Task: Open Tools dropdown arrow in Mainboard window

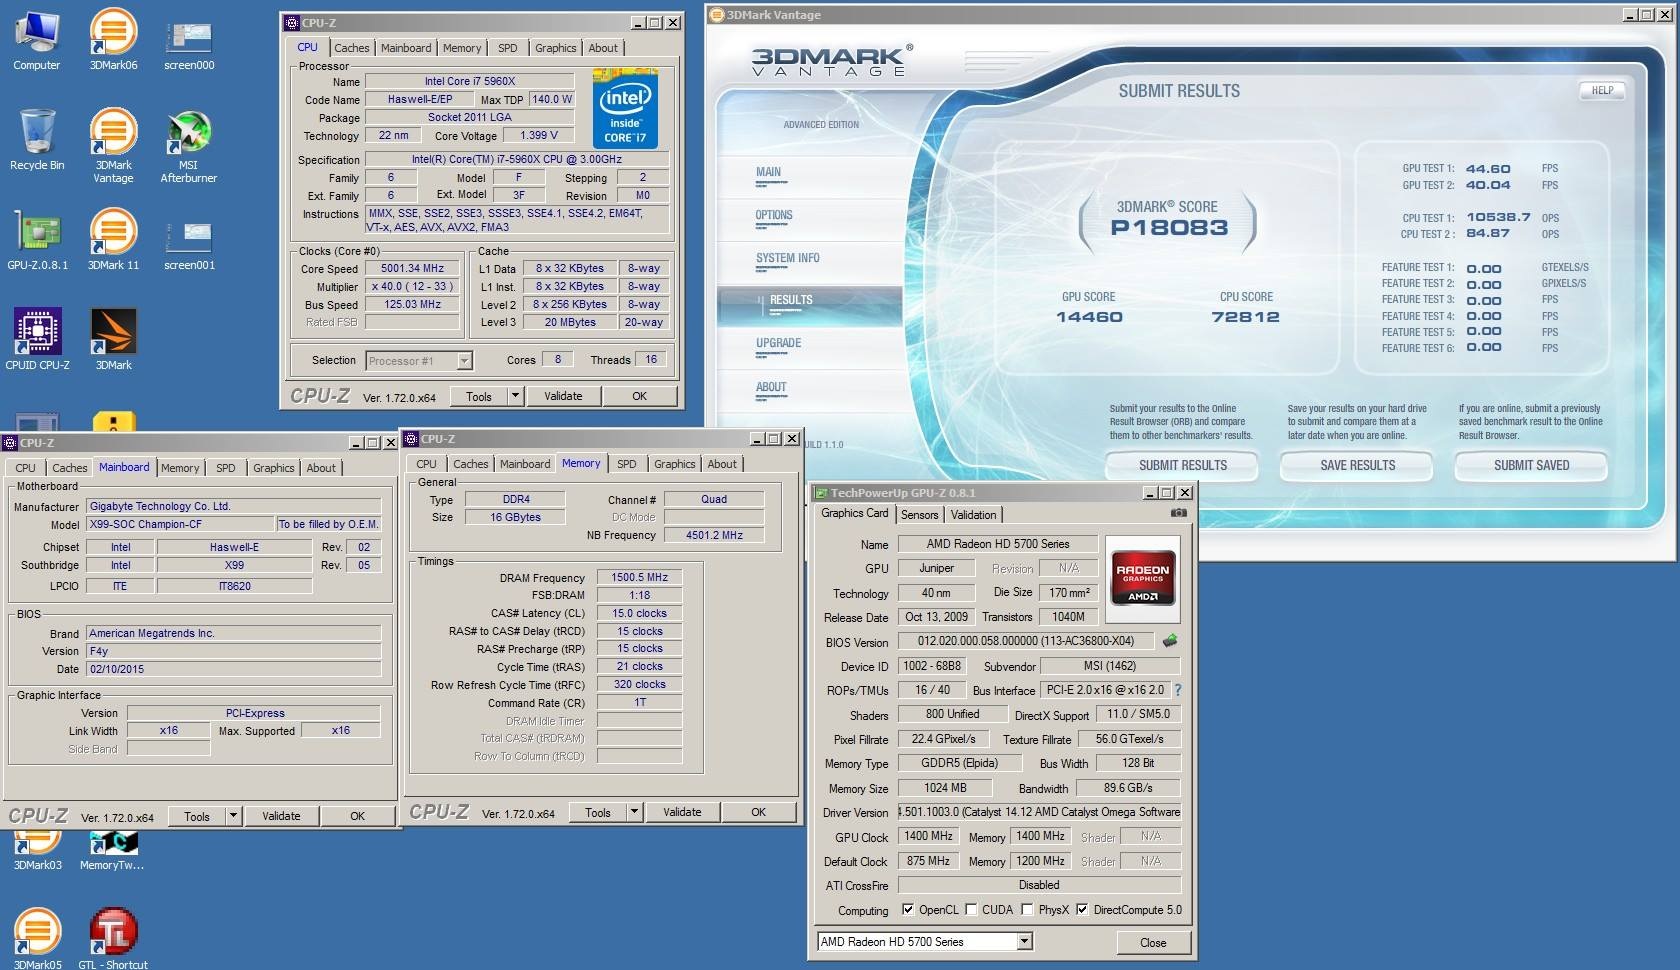Action: [233, 816]
